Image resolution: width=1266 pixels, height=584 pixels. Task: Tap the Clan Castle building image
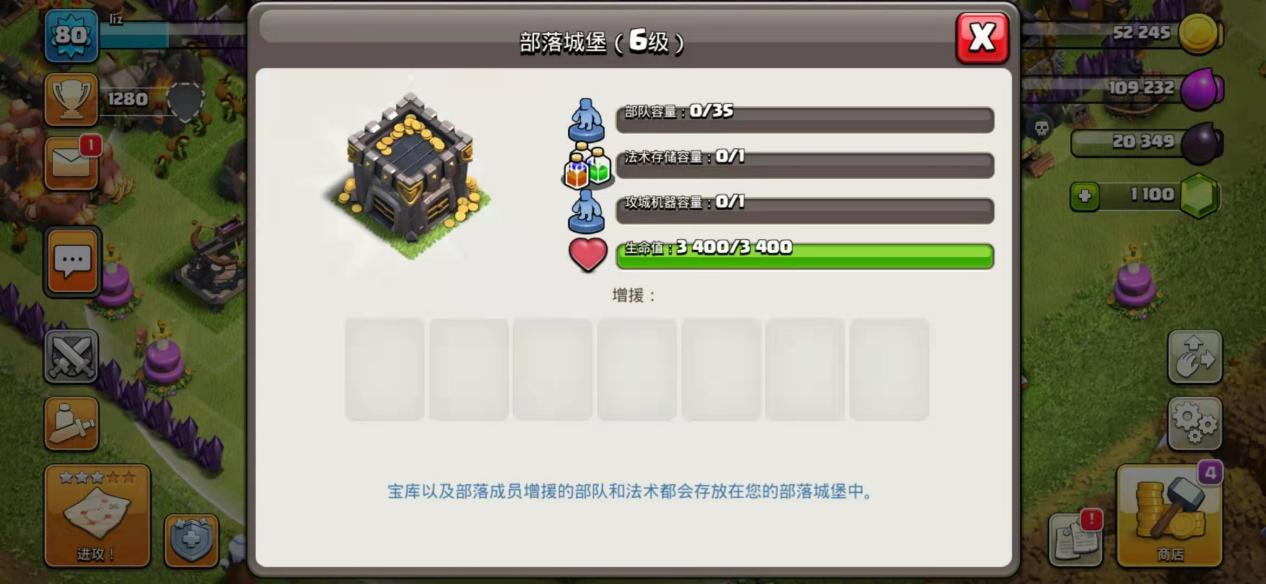[408, 175]
